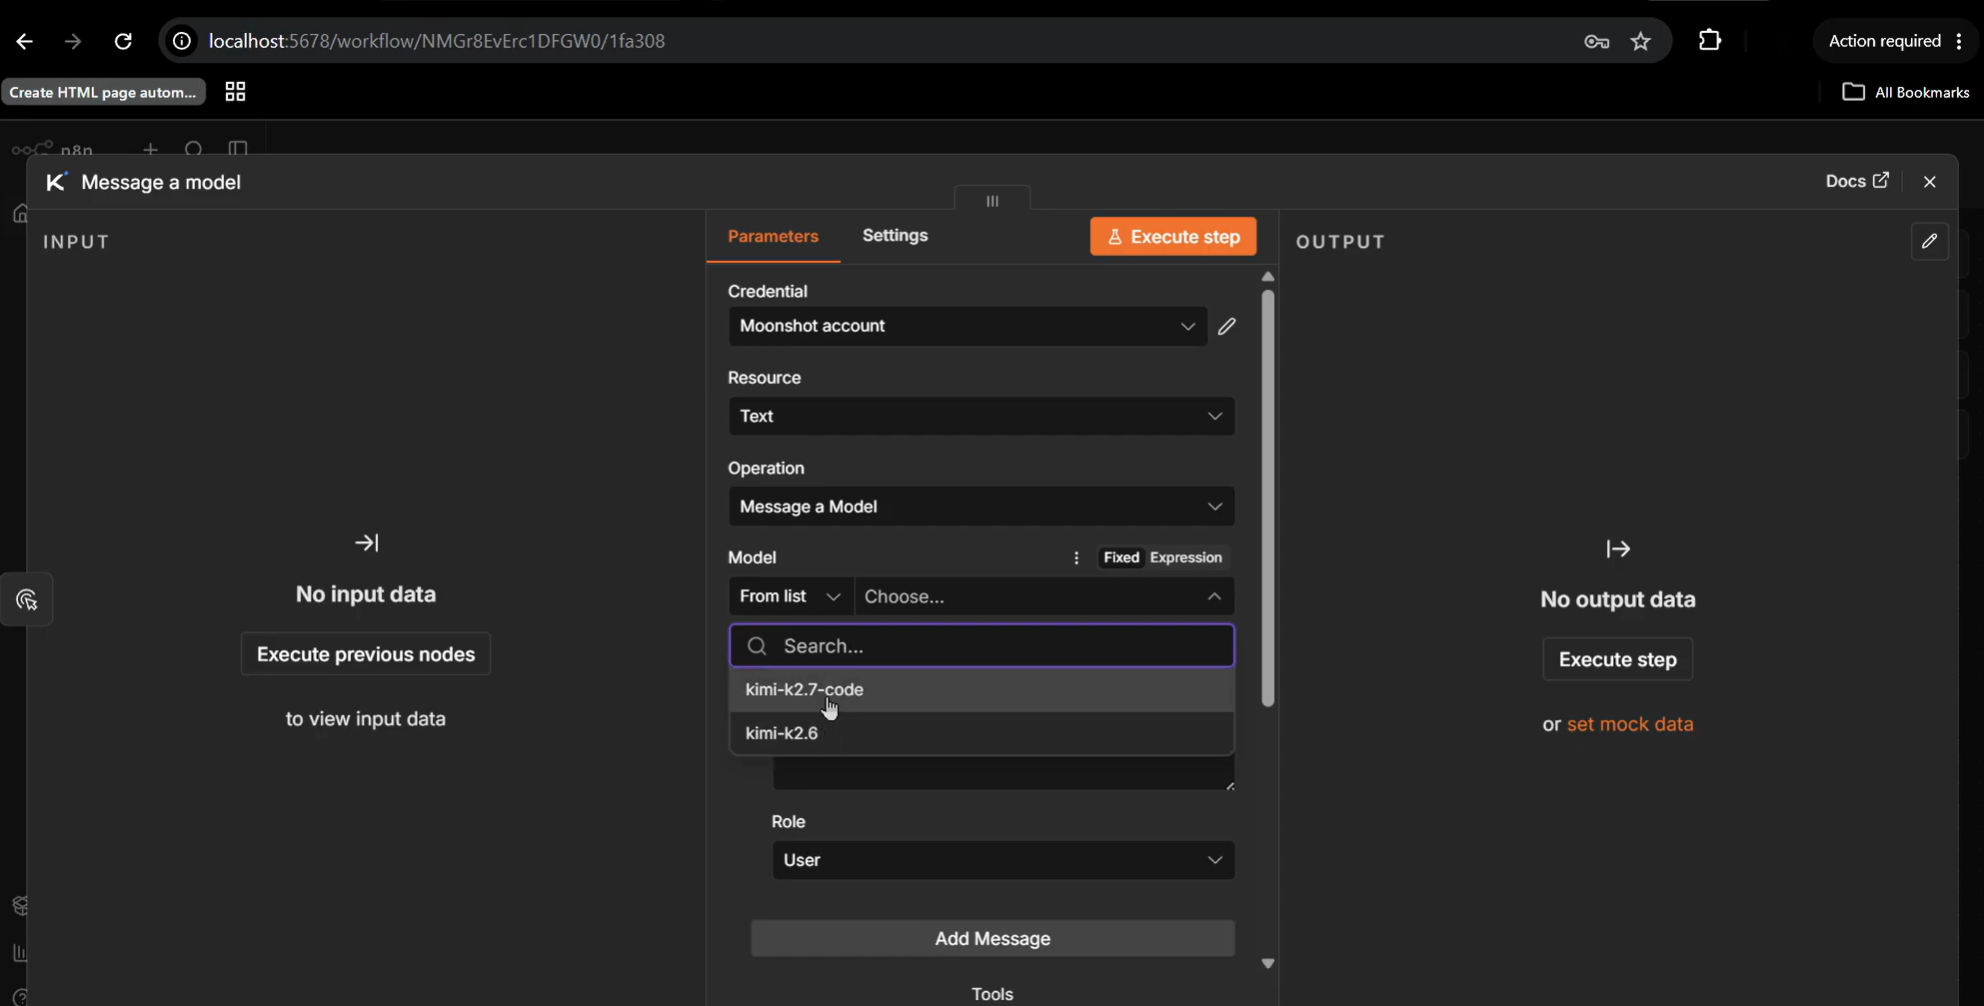Click into the message text area
Screen dimensions: 1984x1006
(1003, 773)
